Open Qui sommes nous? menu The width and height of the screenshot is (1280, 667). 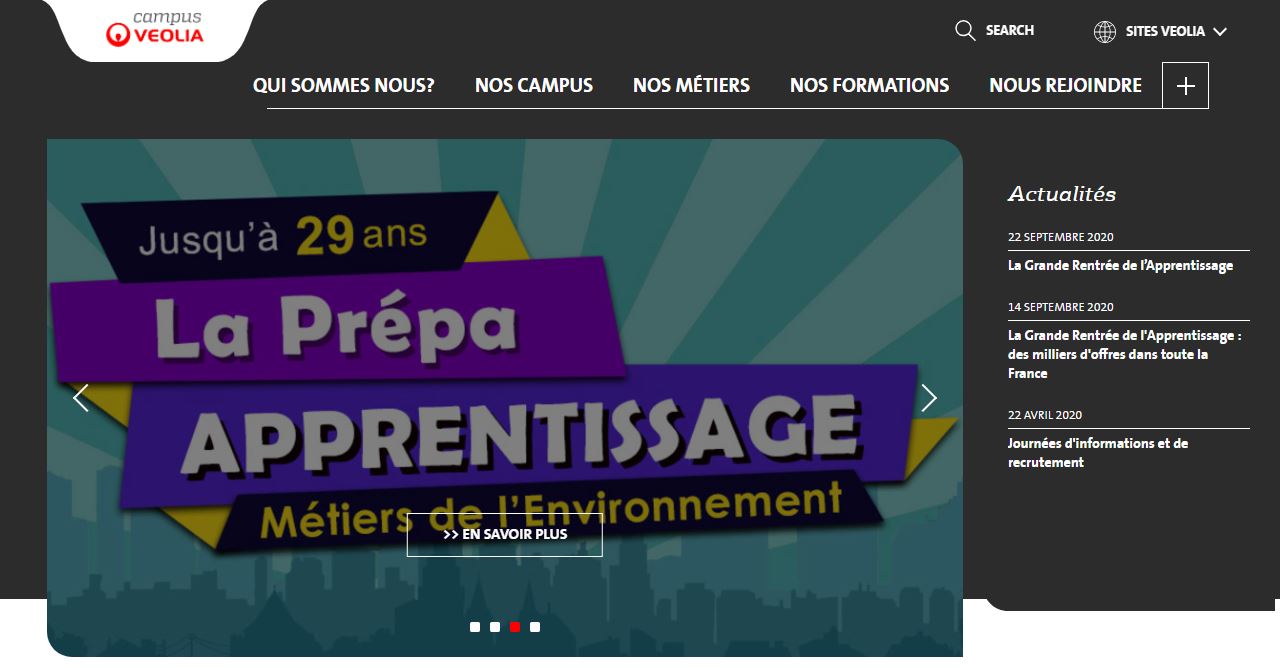pyautogui.click(x=344, y=85)
